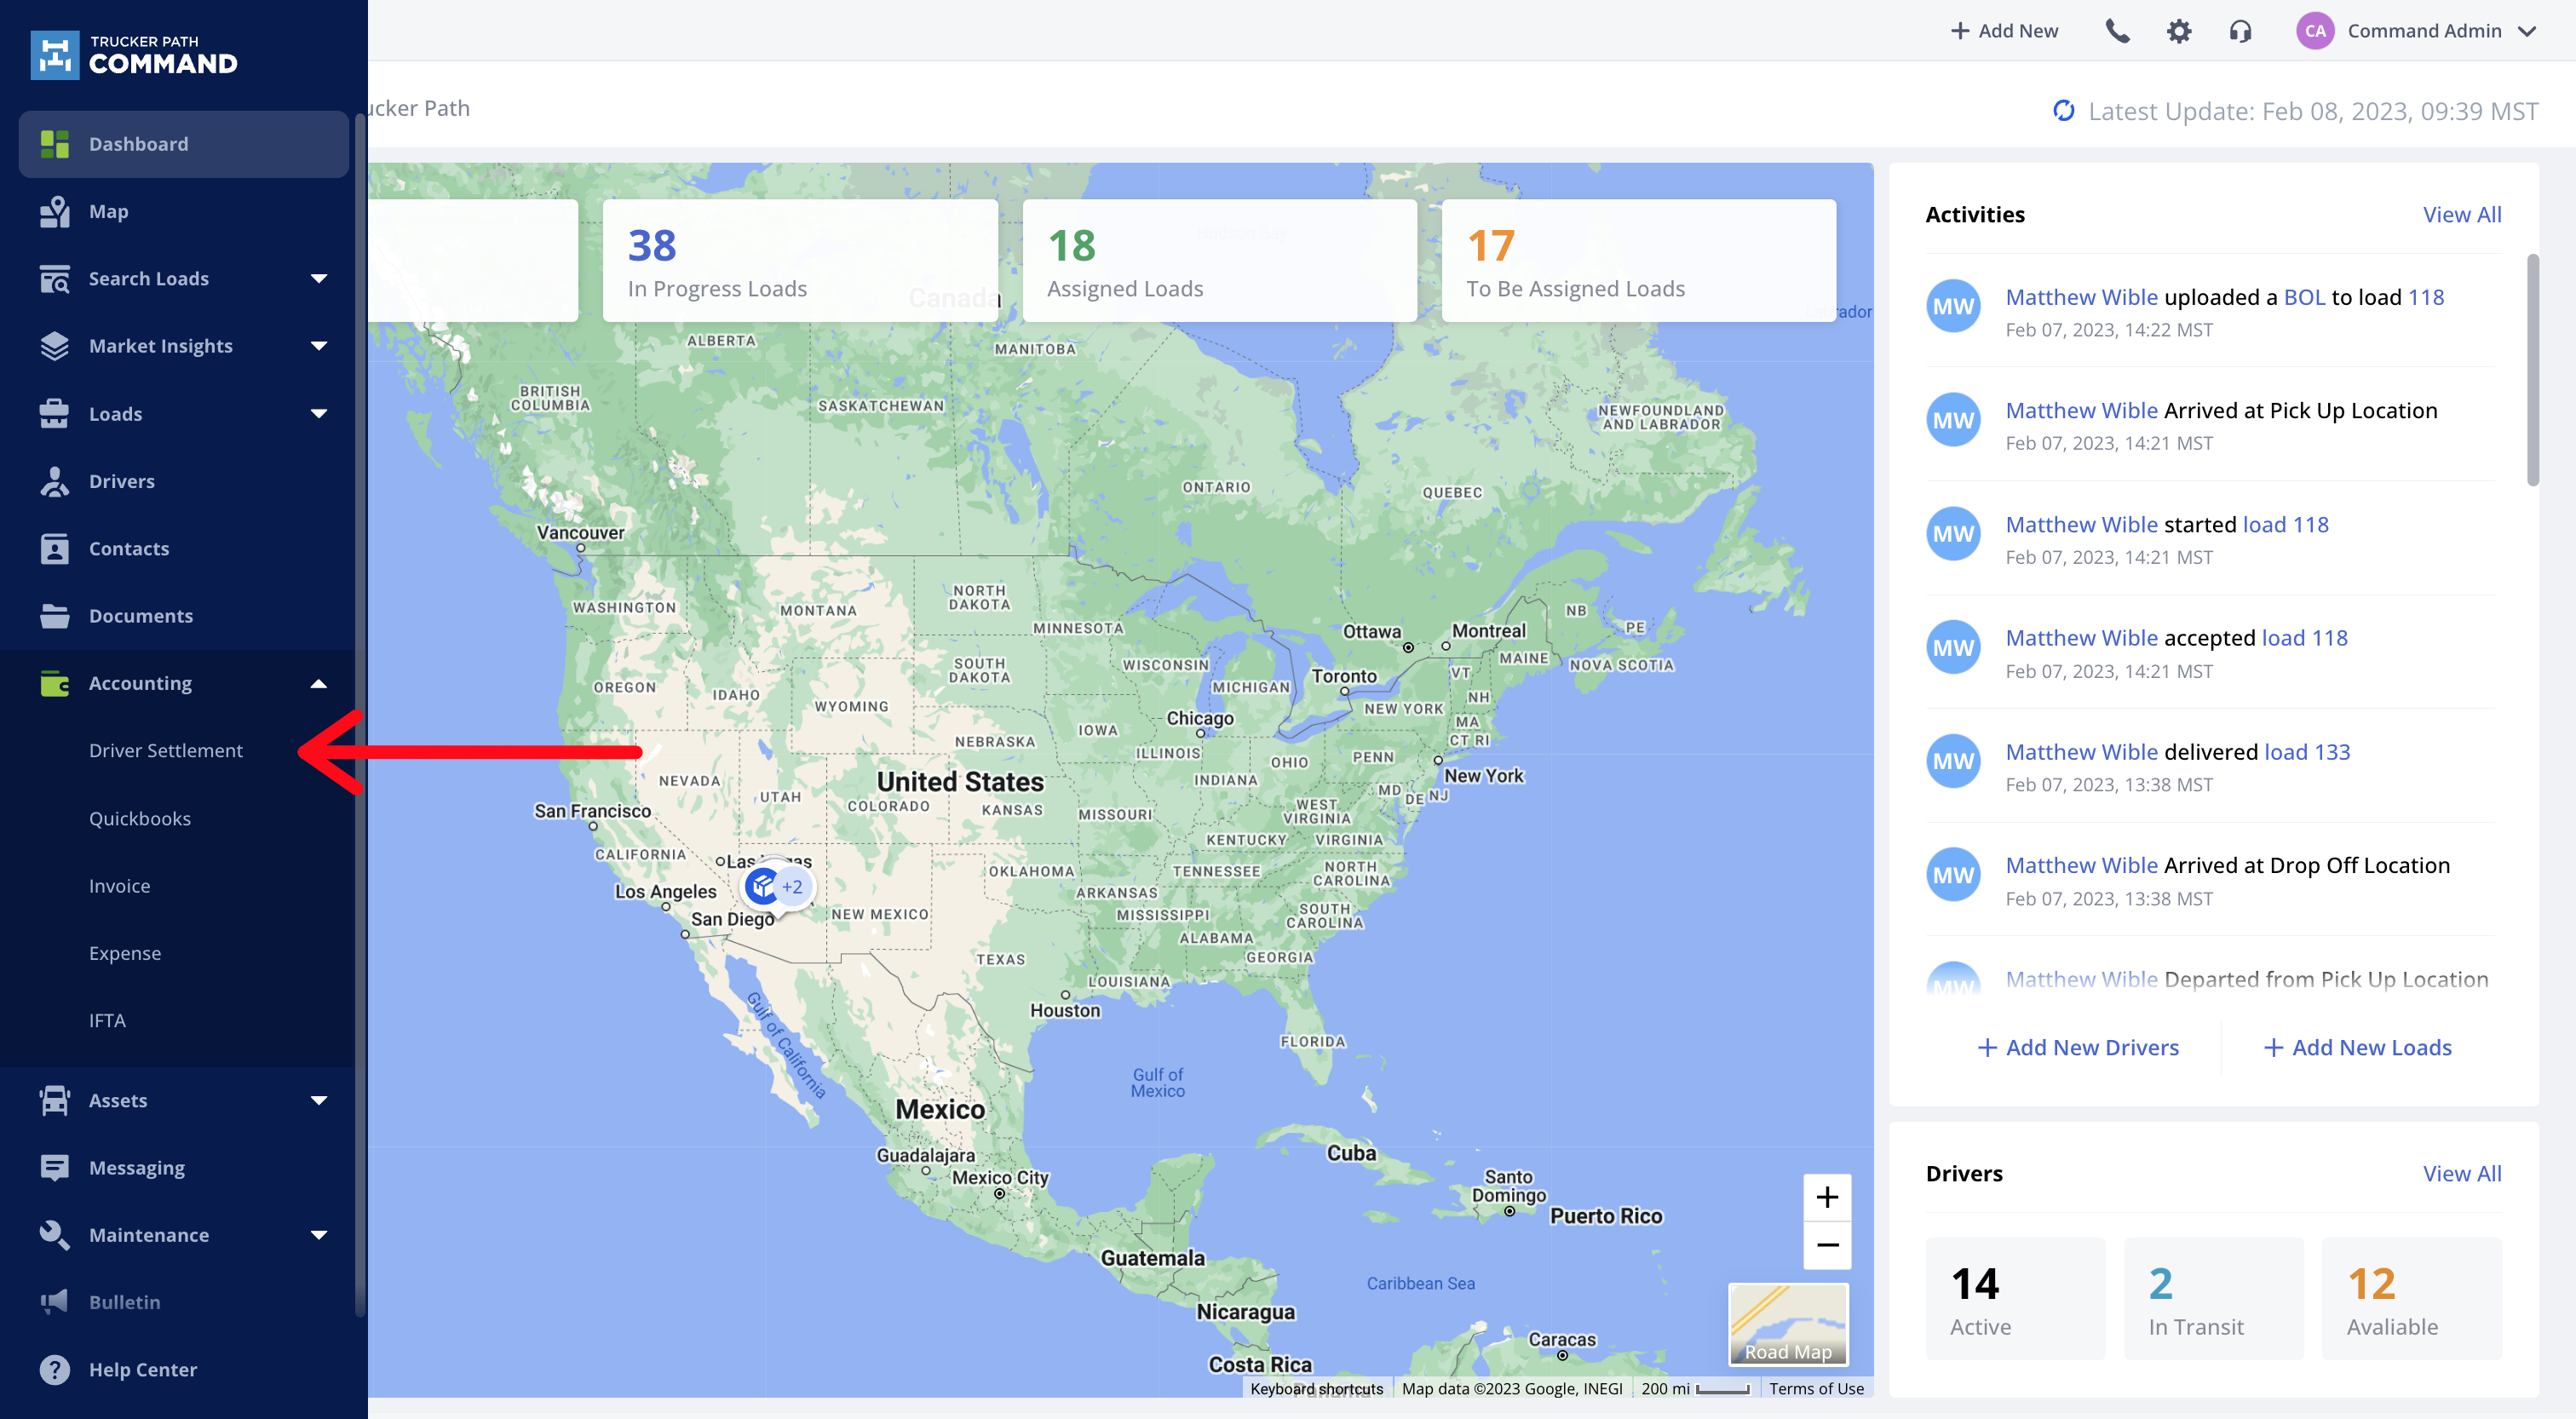
Task: Click the Loads briefcase icon
Action: point(55,414)
